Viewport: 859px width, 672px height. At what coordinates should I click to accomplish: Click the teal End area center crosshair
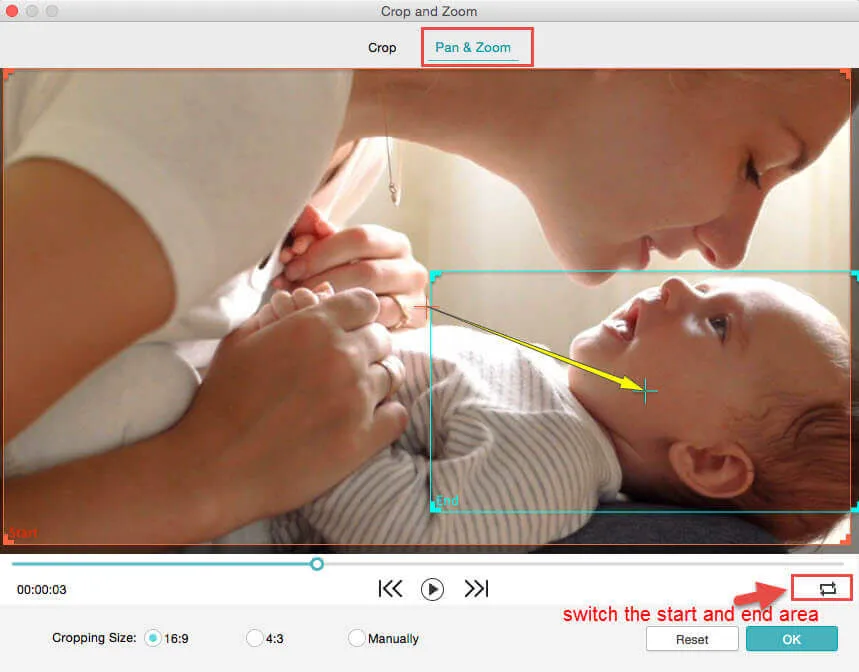(647, 391)
